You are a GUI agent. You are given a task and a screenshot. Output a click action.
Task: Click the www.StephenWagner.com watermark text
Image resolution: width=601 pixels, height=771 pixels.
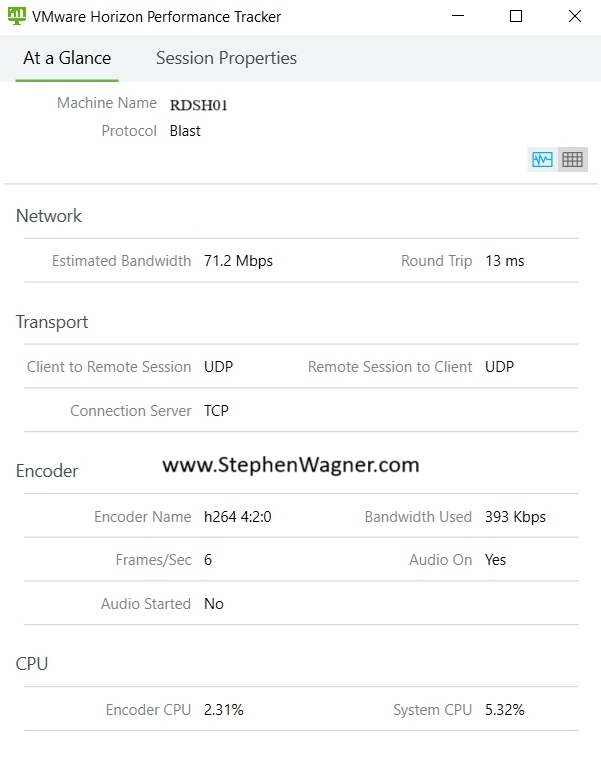(x=291, y=465)
